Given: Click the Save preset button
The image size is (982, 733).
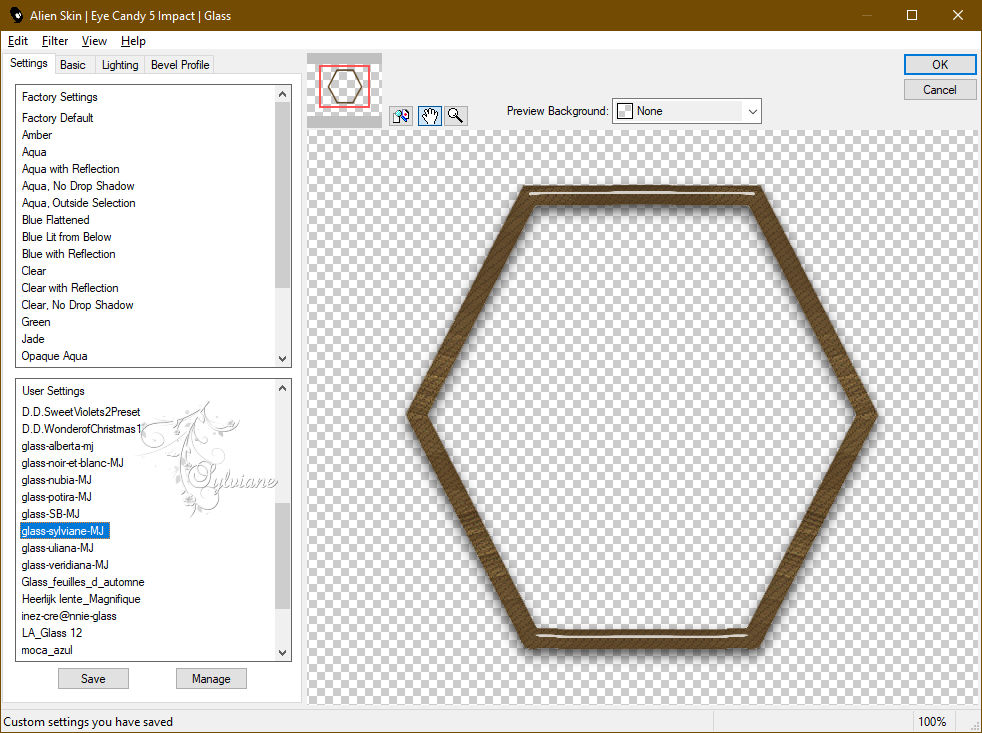Looking at the screenshot, I should (93, 678).
